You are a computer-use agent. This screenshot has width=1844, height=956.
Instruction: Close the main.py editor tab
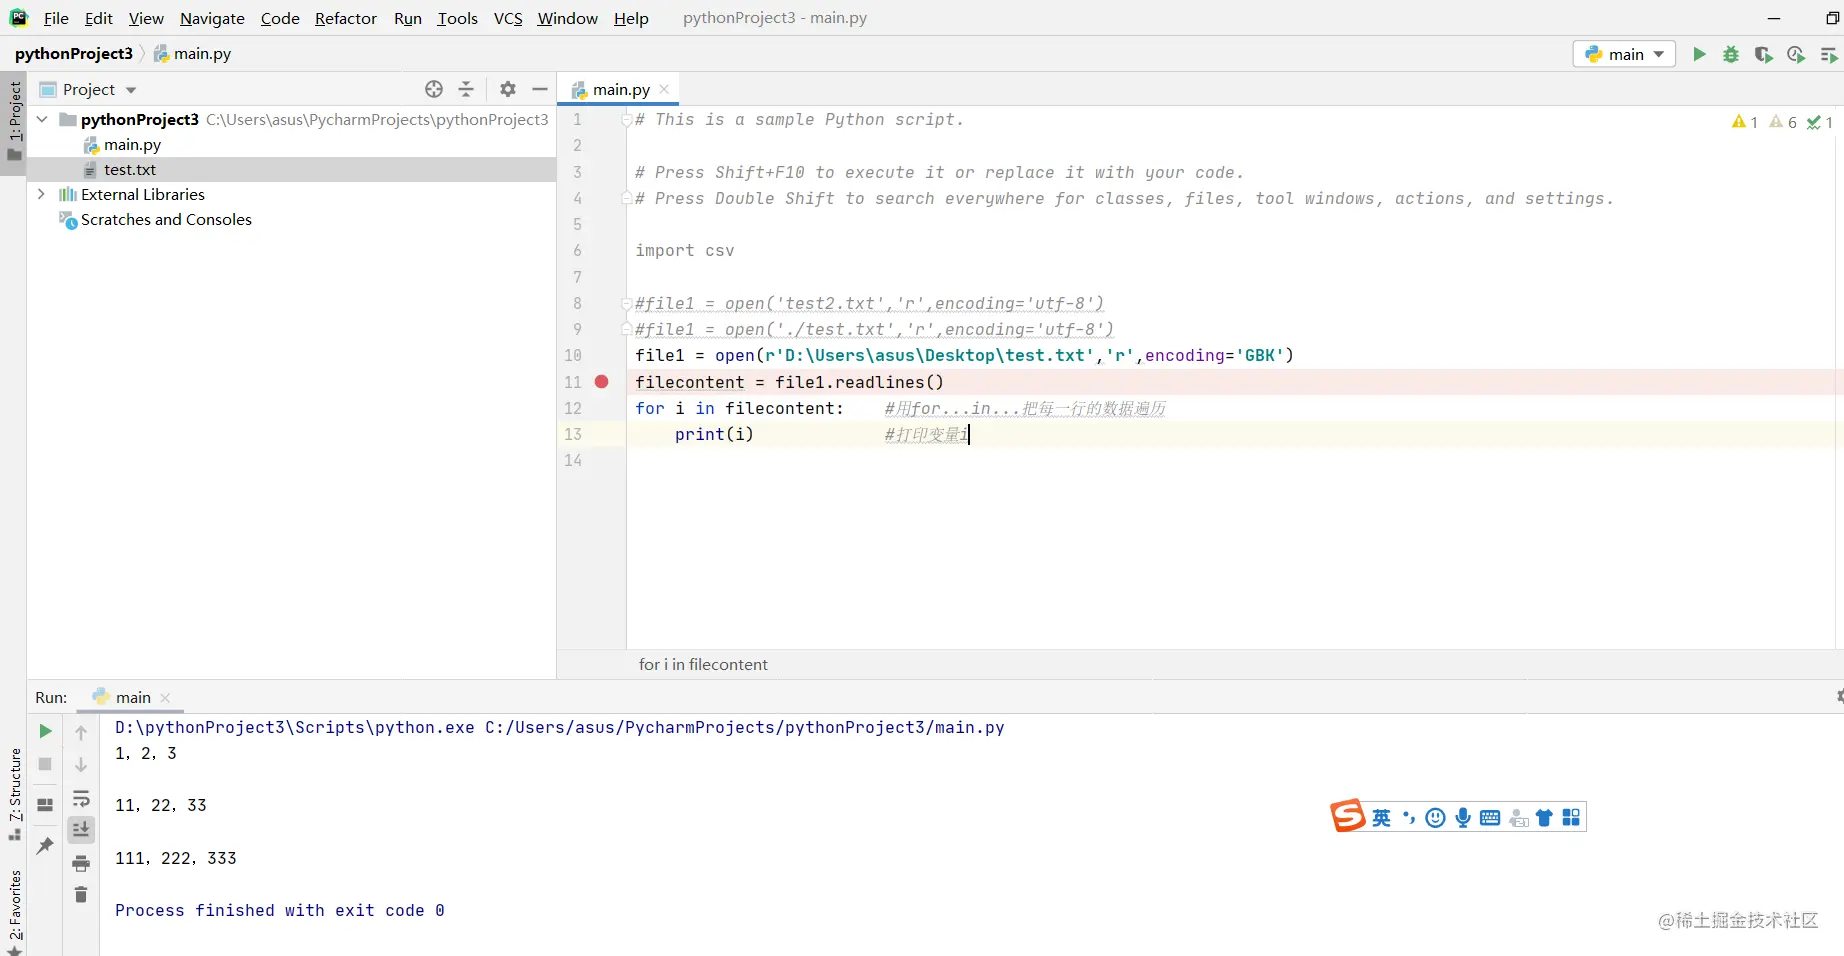point(664,89)
